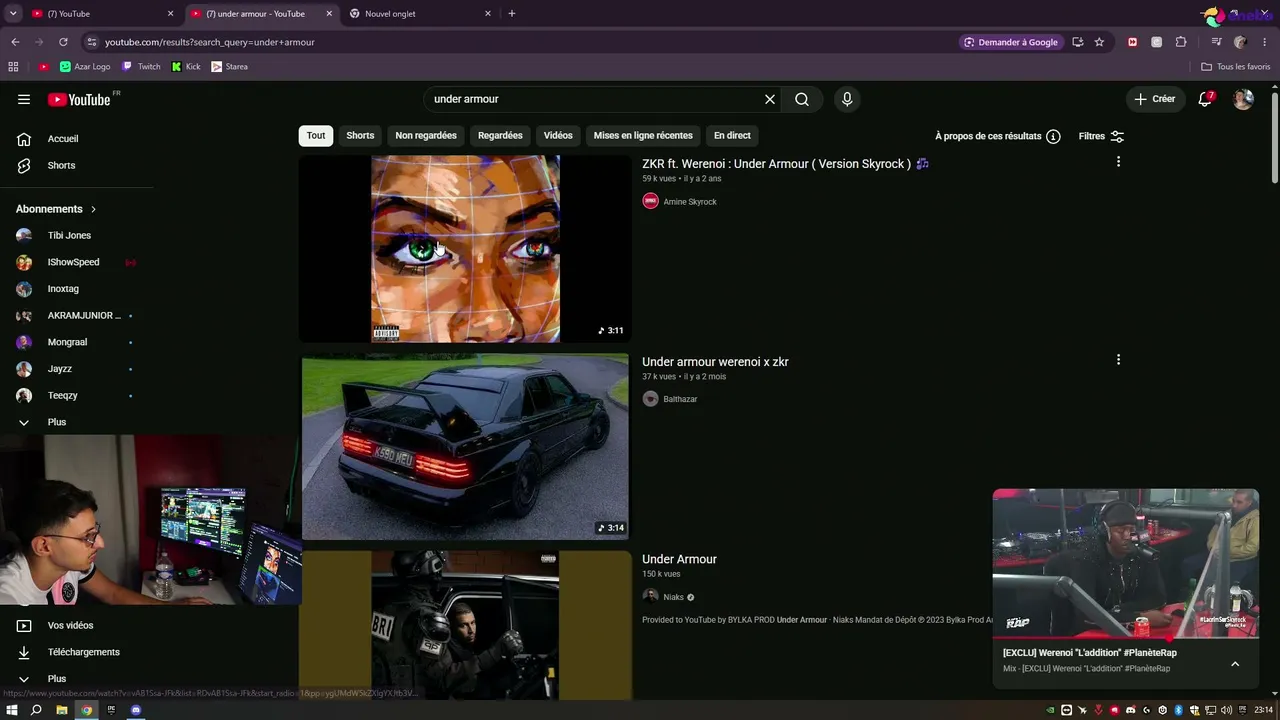
Task: Select the Tout filter chip
Action: [316, 136]
